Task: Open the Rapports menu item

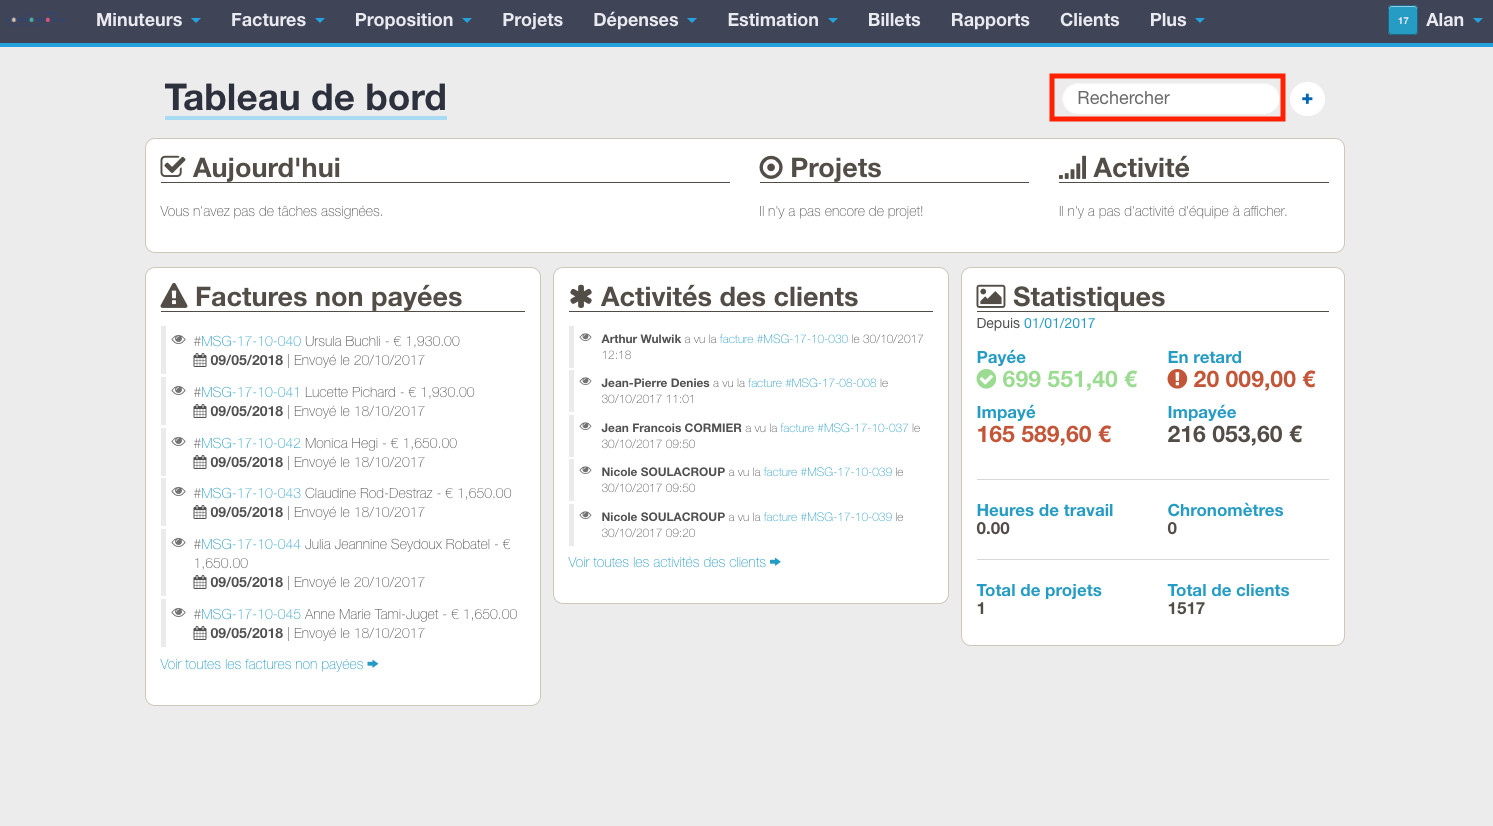Action: [x=990, y=20]
